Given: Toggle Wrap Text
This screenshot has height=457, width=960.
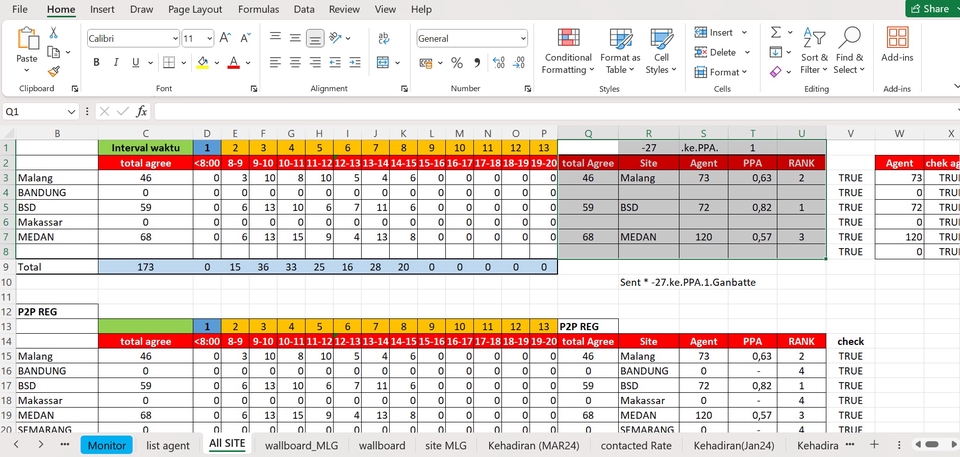Looking at the screenshot, I should tap(384, 38).
